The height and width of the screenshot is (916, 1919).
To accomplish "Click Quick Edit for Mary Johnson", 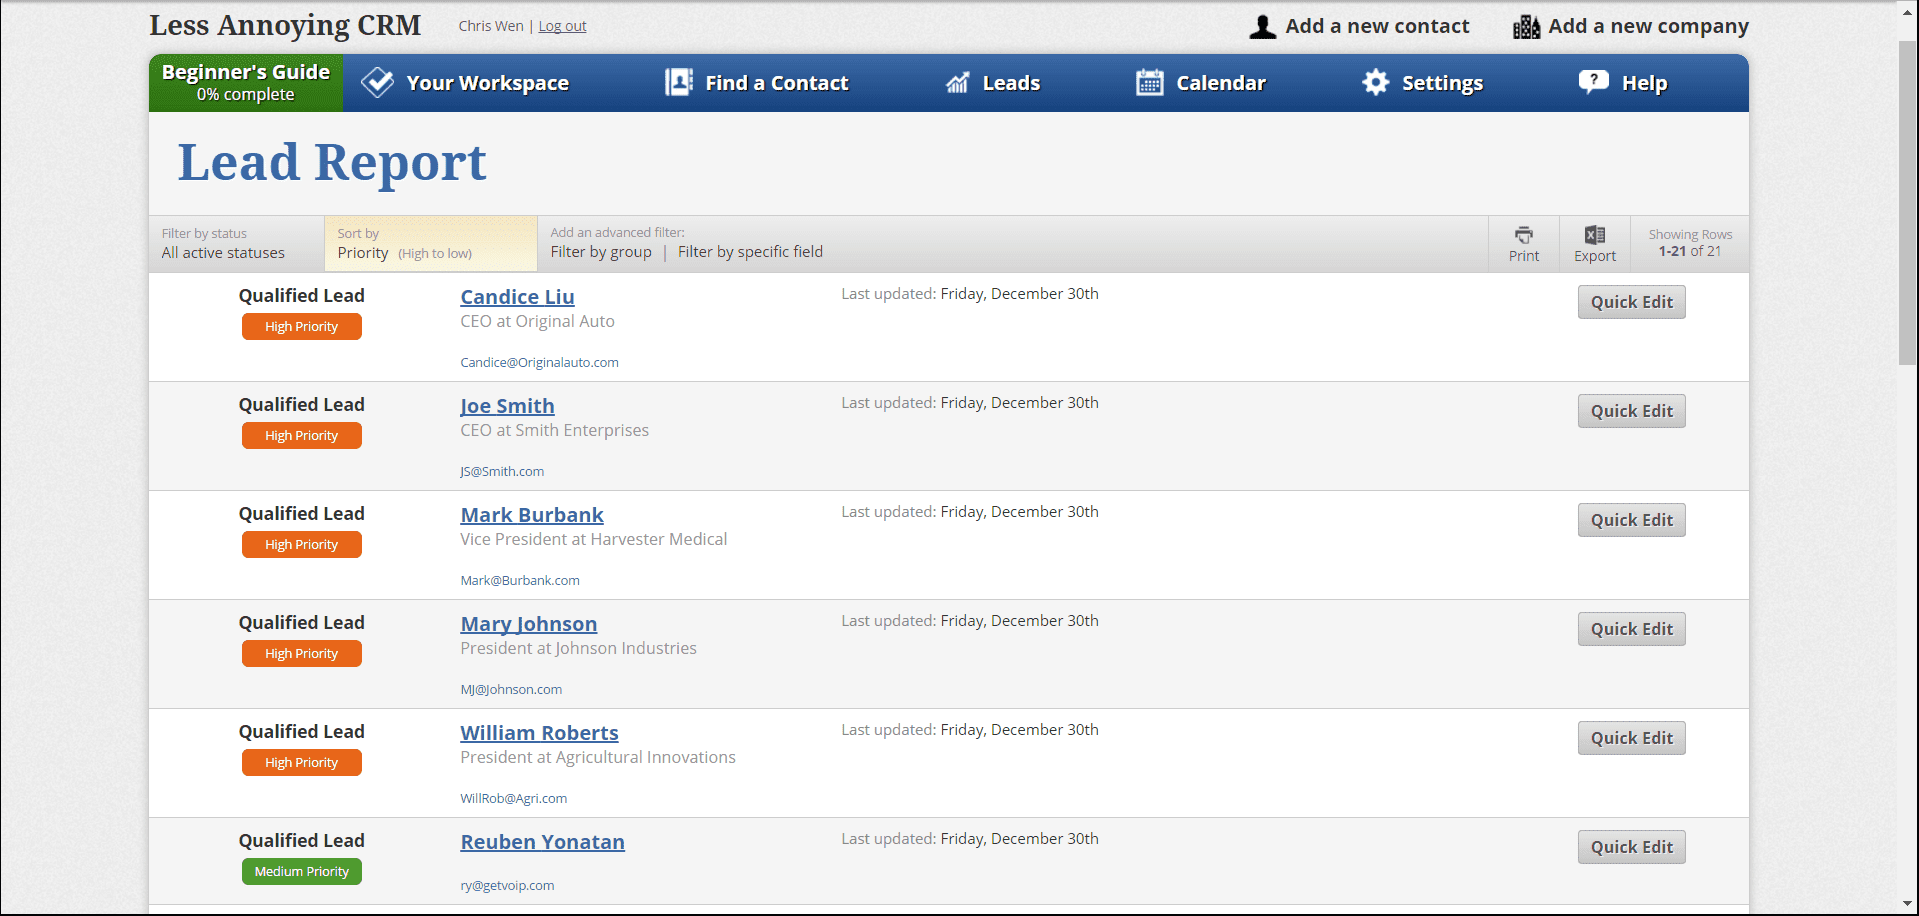I will tap(1631, 629).
